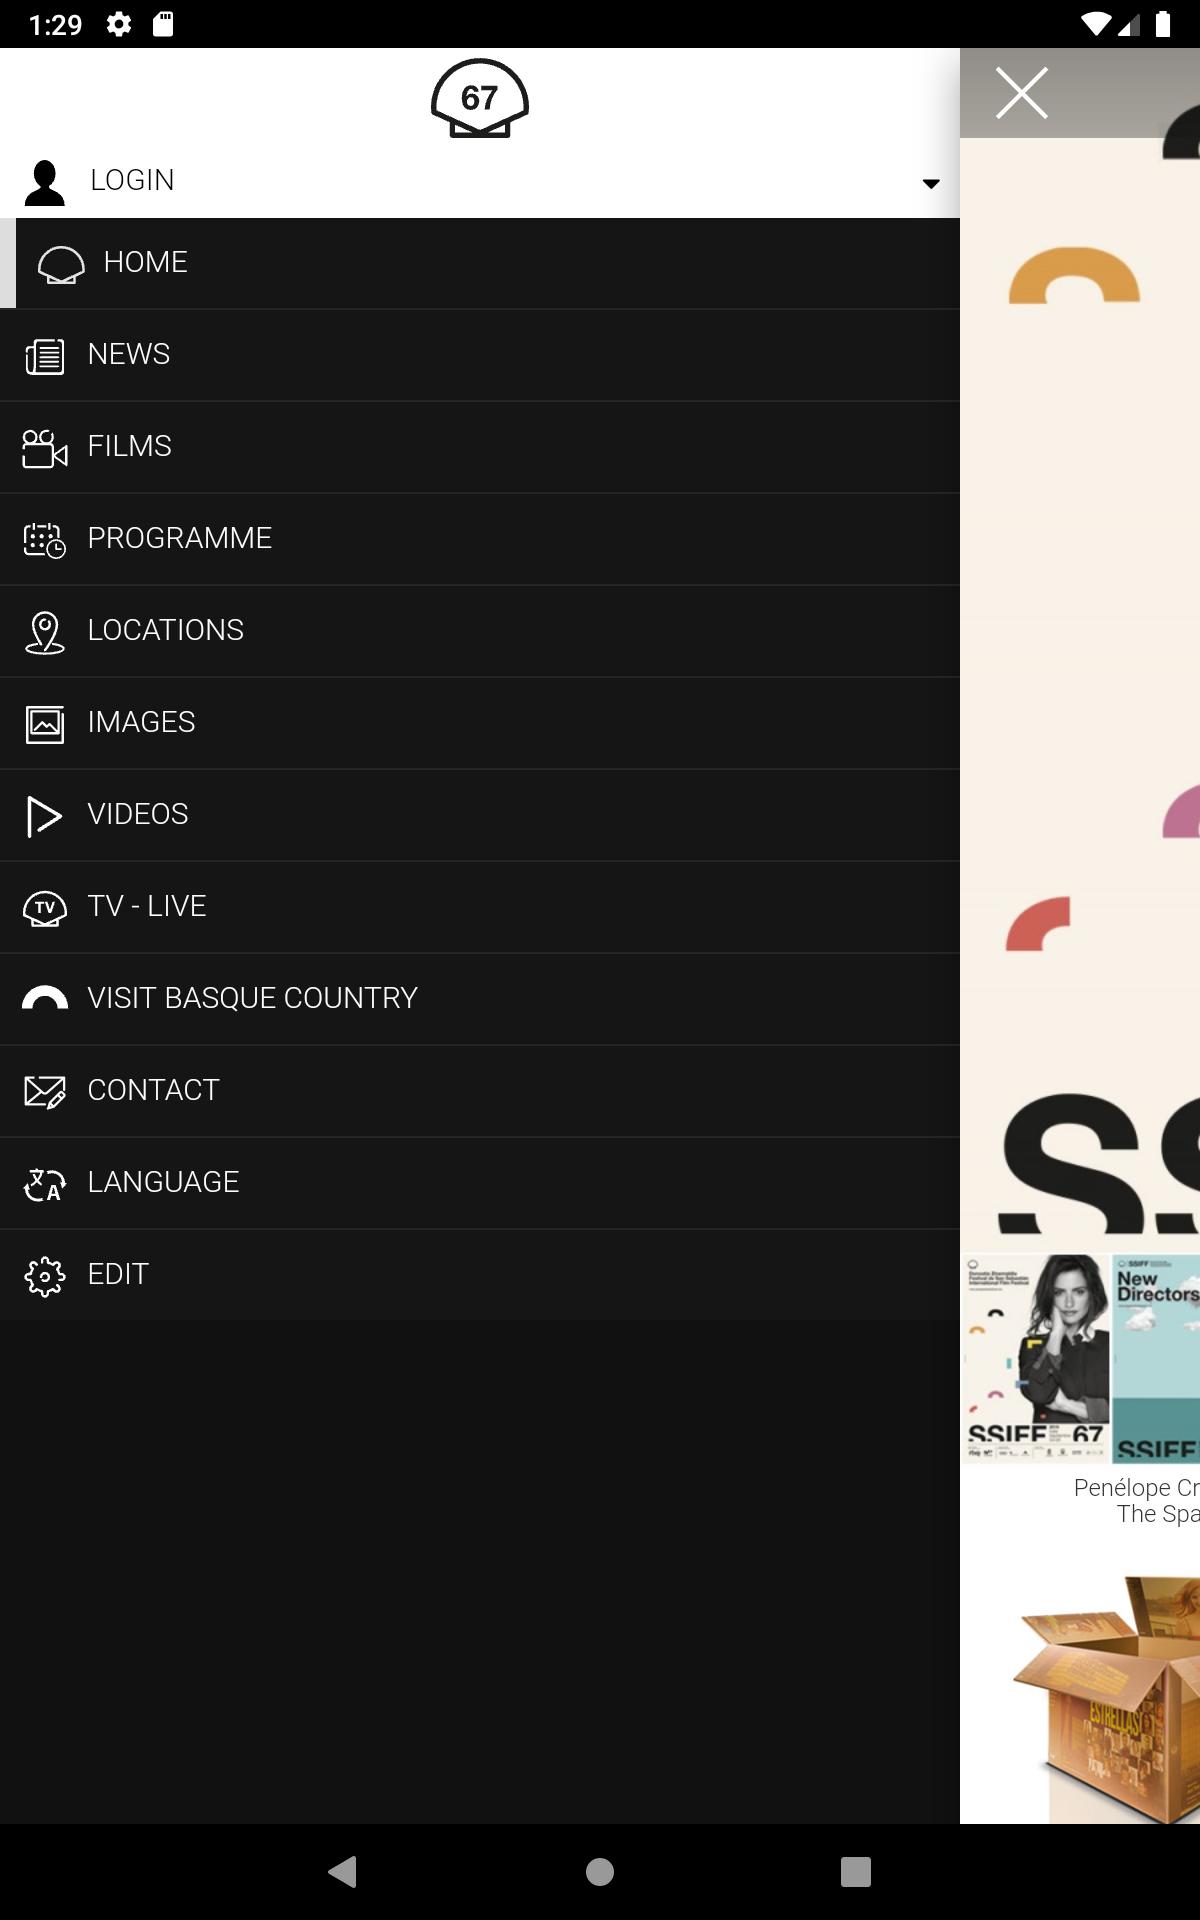
Task: Open the New Directors poster thumbnail
Action: [x=1156, y=1358]
